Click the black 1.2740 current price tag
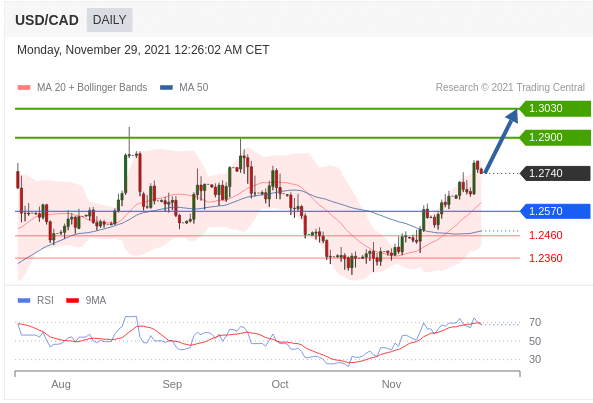The width and height of the screenshot is (593, 403). point(555,173)
